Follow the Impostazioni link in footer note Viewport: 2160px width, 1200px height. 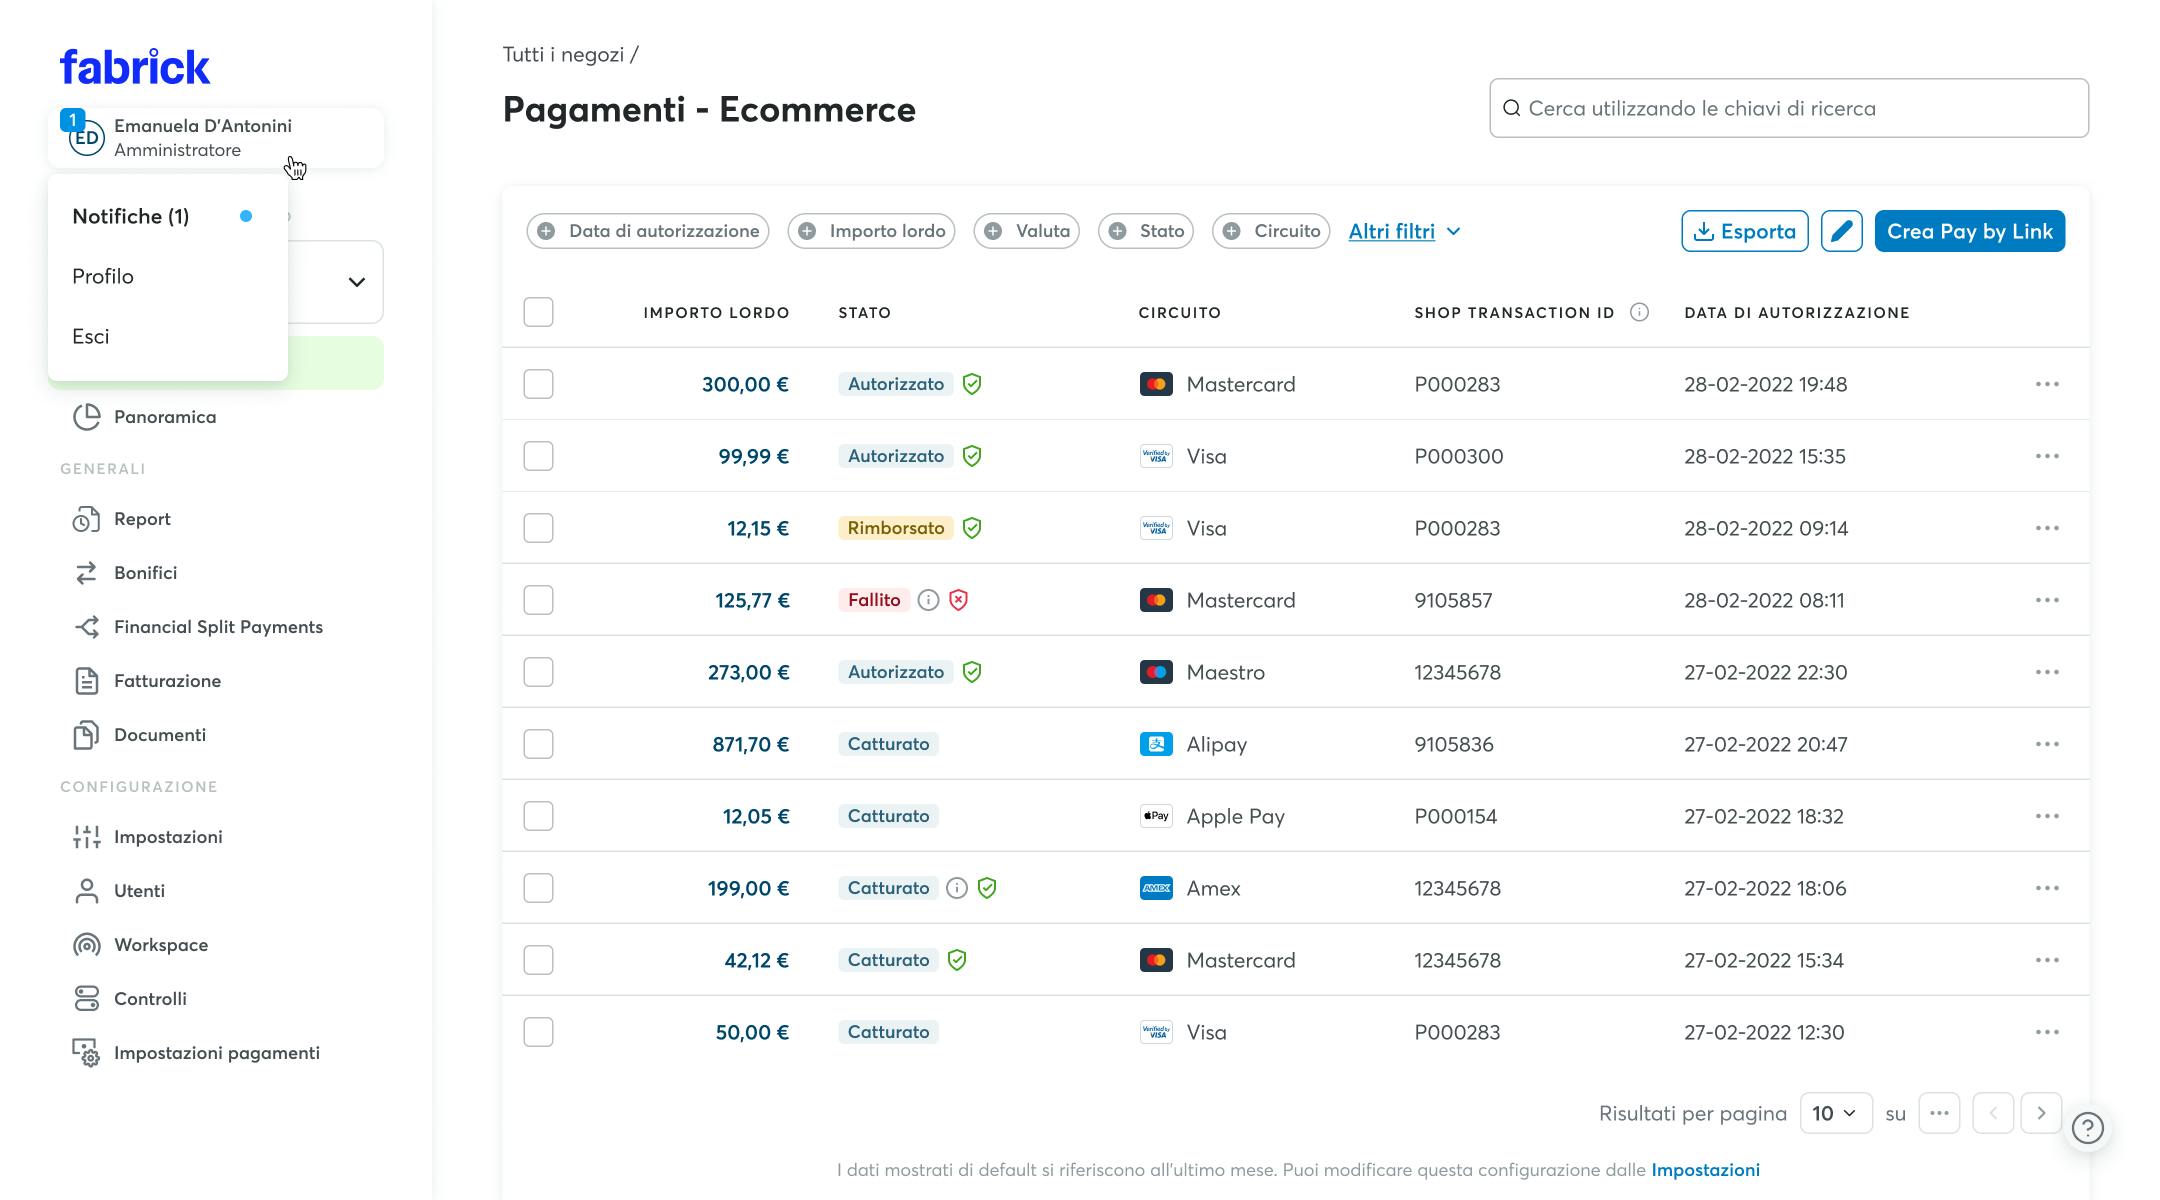point(1705,1170)
